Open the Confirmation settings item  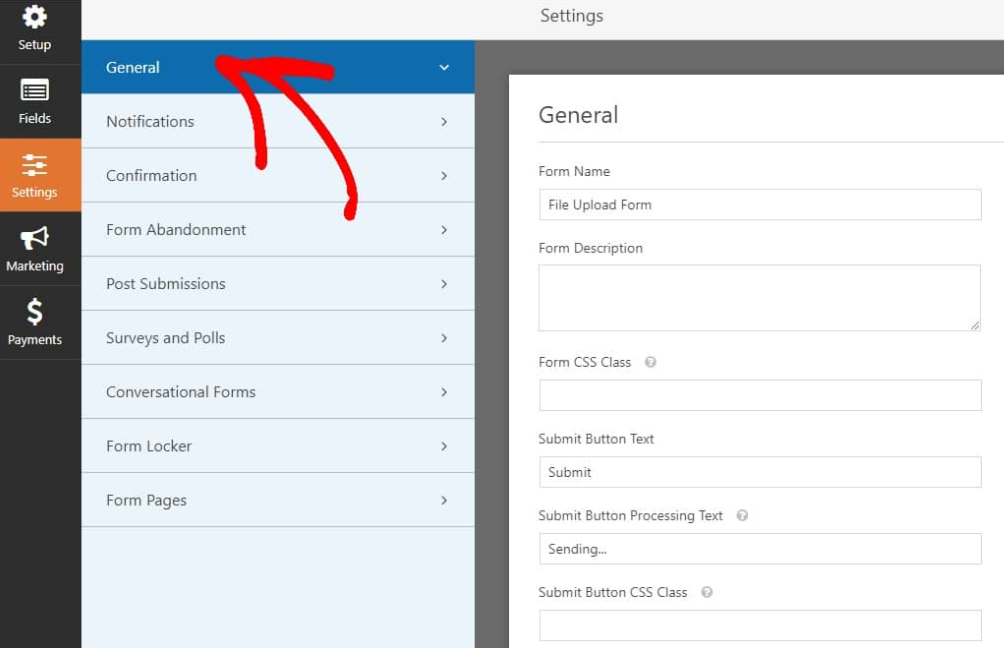278,175
